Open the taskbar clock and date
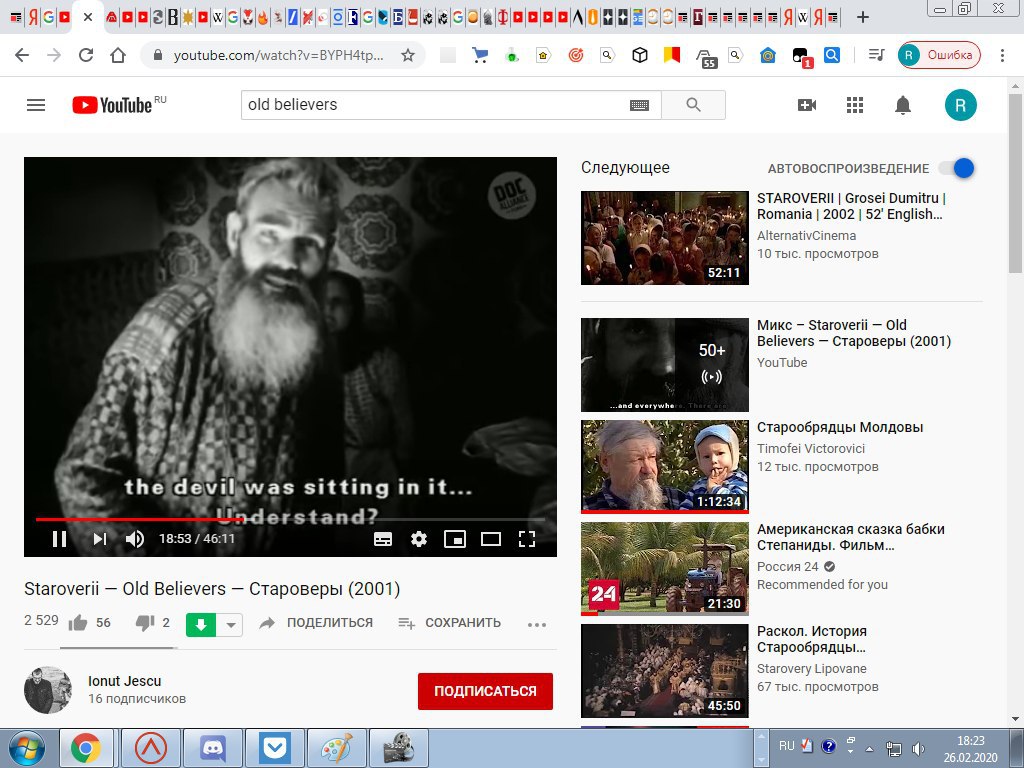 coord(970,748)
